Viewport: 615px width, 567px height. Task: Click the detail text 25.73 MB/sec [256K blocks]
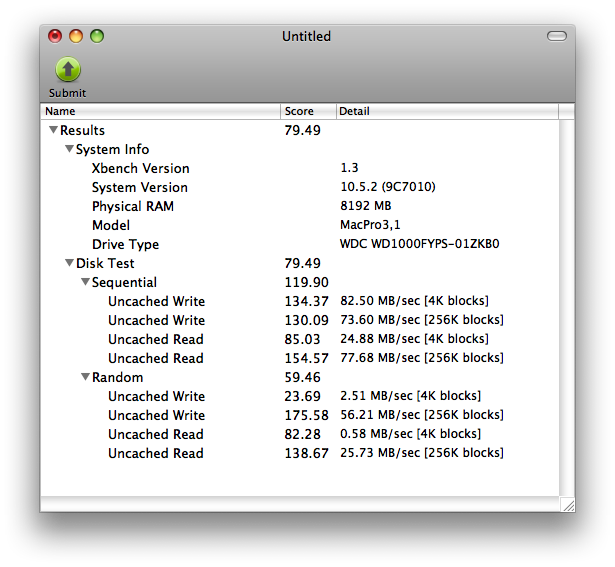tap(422, 453)
